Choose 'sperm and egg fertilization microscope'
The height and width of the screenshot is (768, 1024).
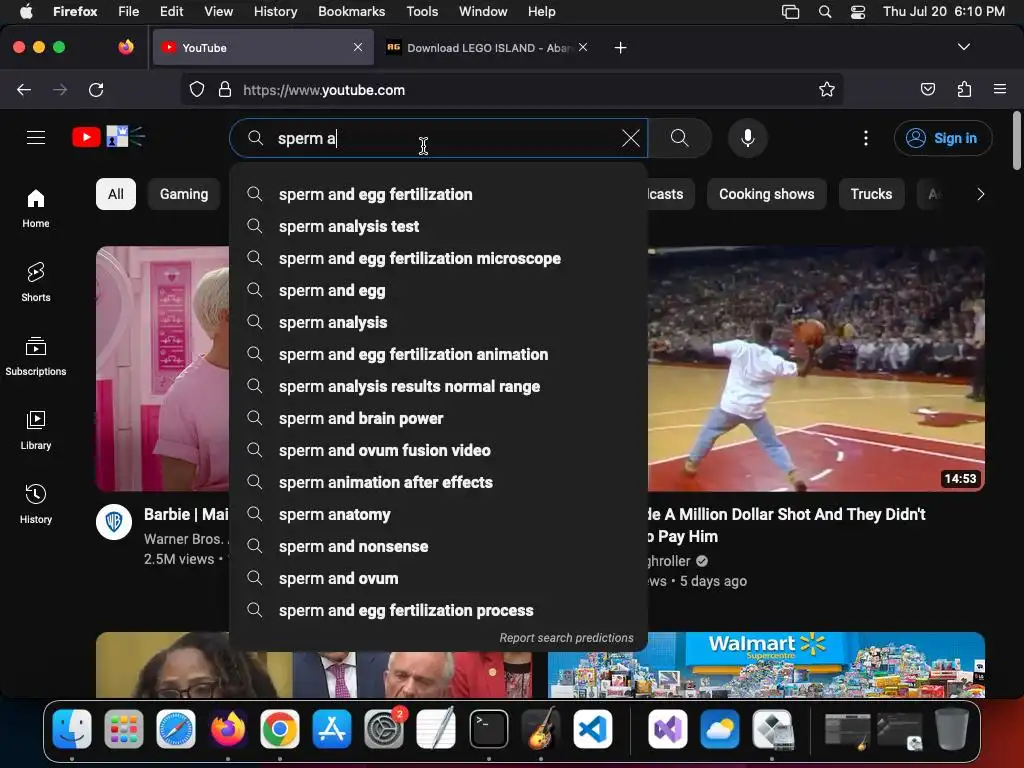[438, 259]
